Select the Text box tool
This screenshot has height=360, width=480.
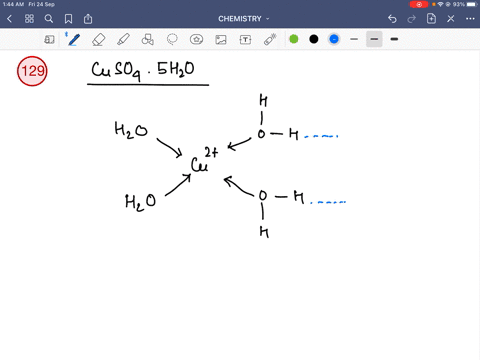245,40
